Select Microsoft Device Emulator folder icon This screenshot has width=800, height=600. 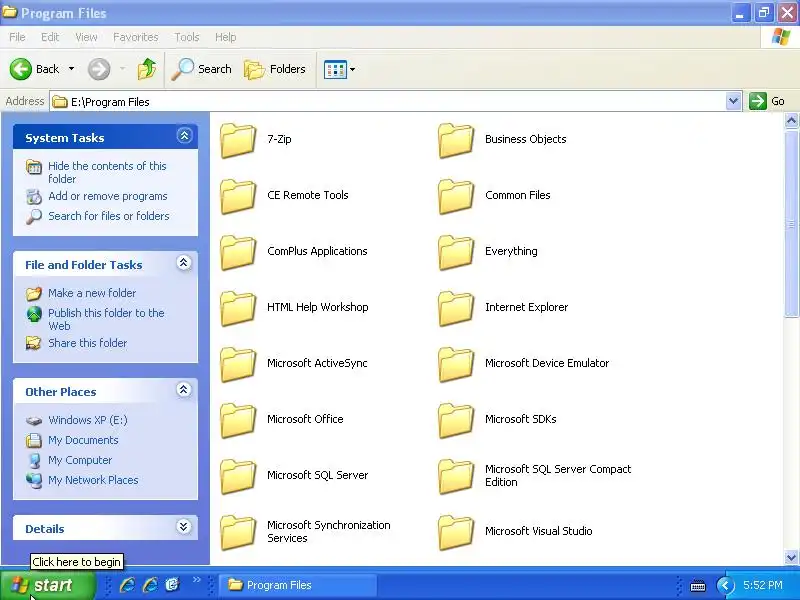456,364
